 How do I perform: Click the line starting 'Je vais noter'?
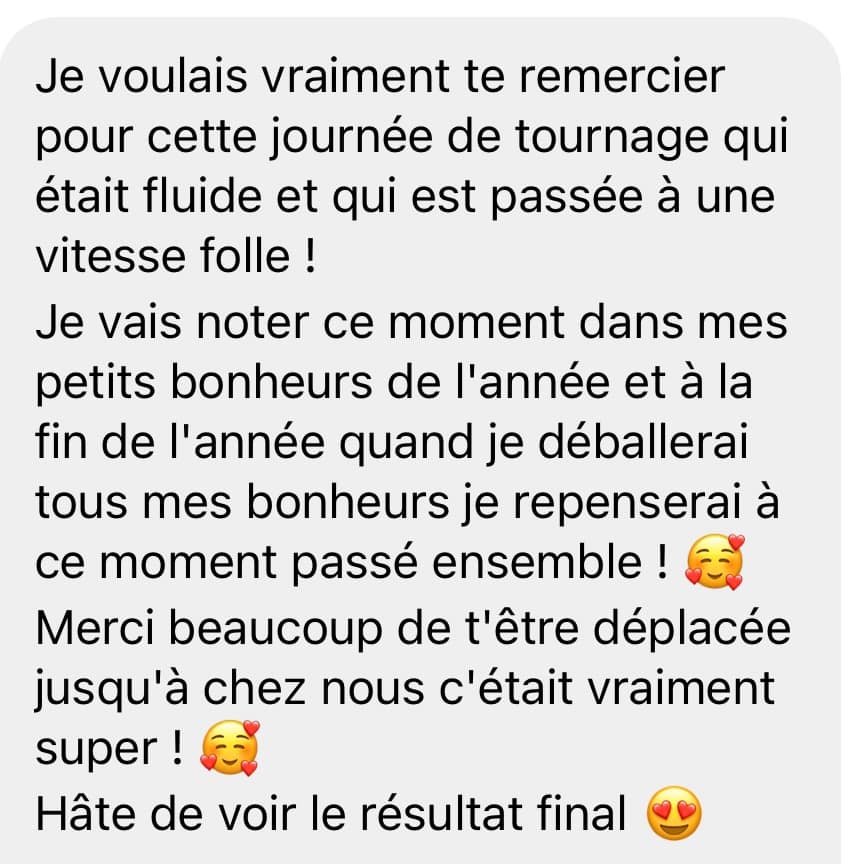tap(411, 322)
